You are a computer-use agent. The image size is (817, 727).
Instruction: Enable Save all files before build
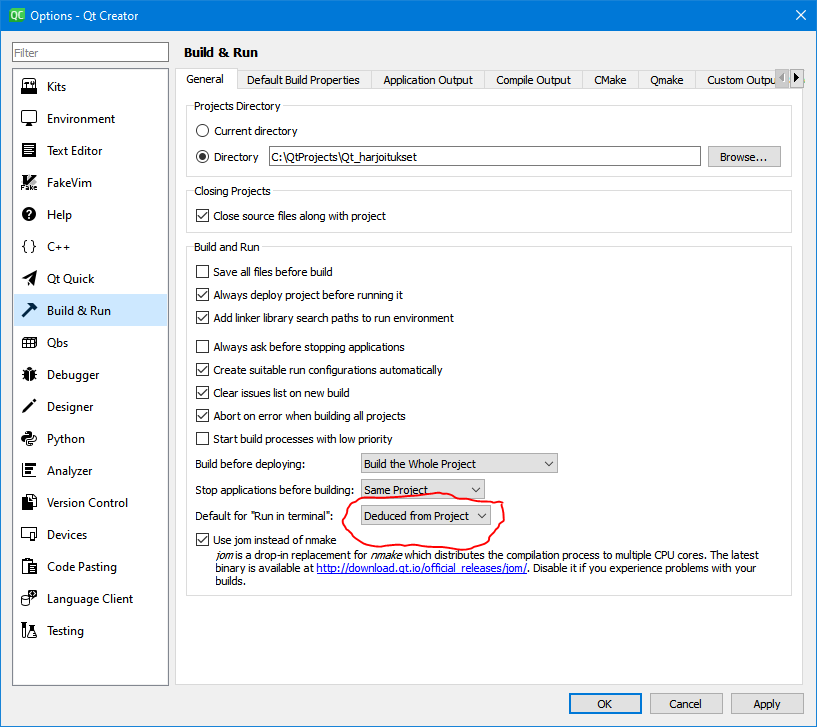pyautogui.click(x=202, y=272)
